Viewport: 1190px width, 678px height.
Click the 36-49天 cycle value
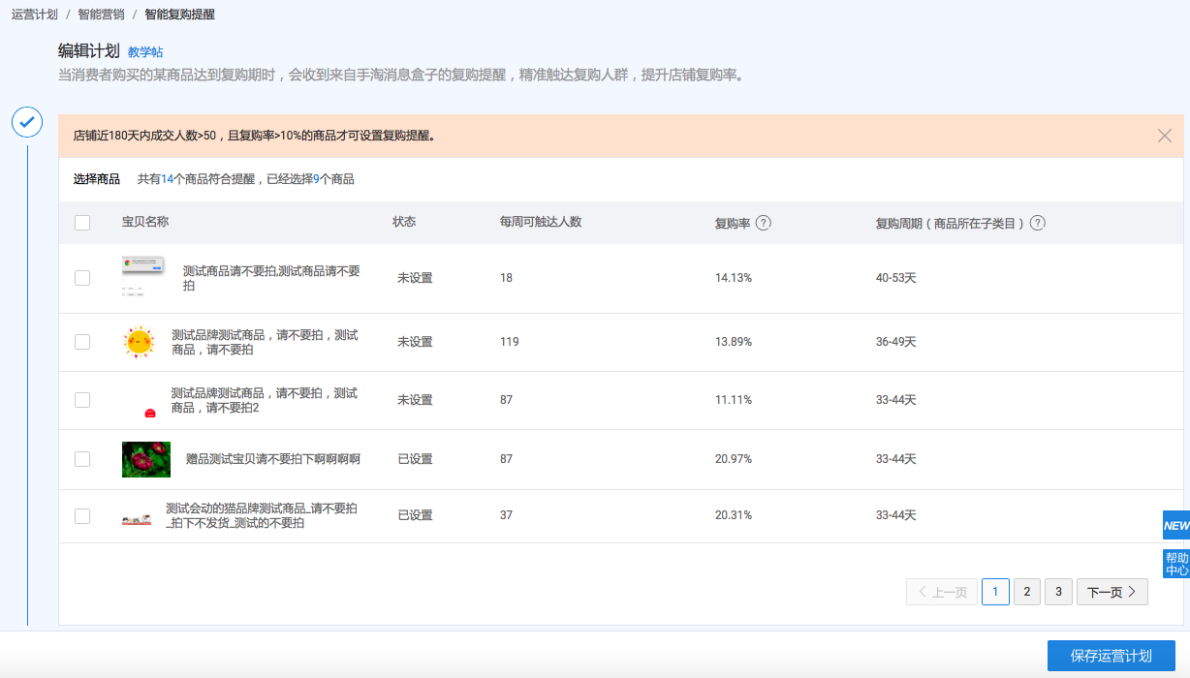pos(896,342)
